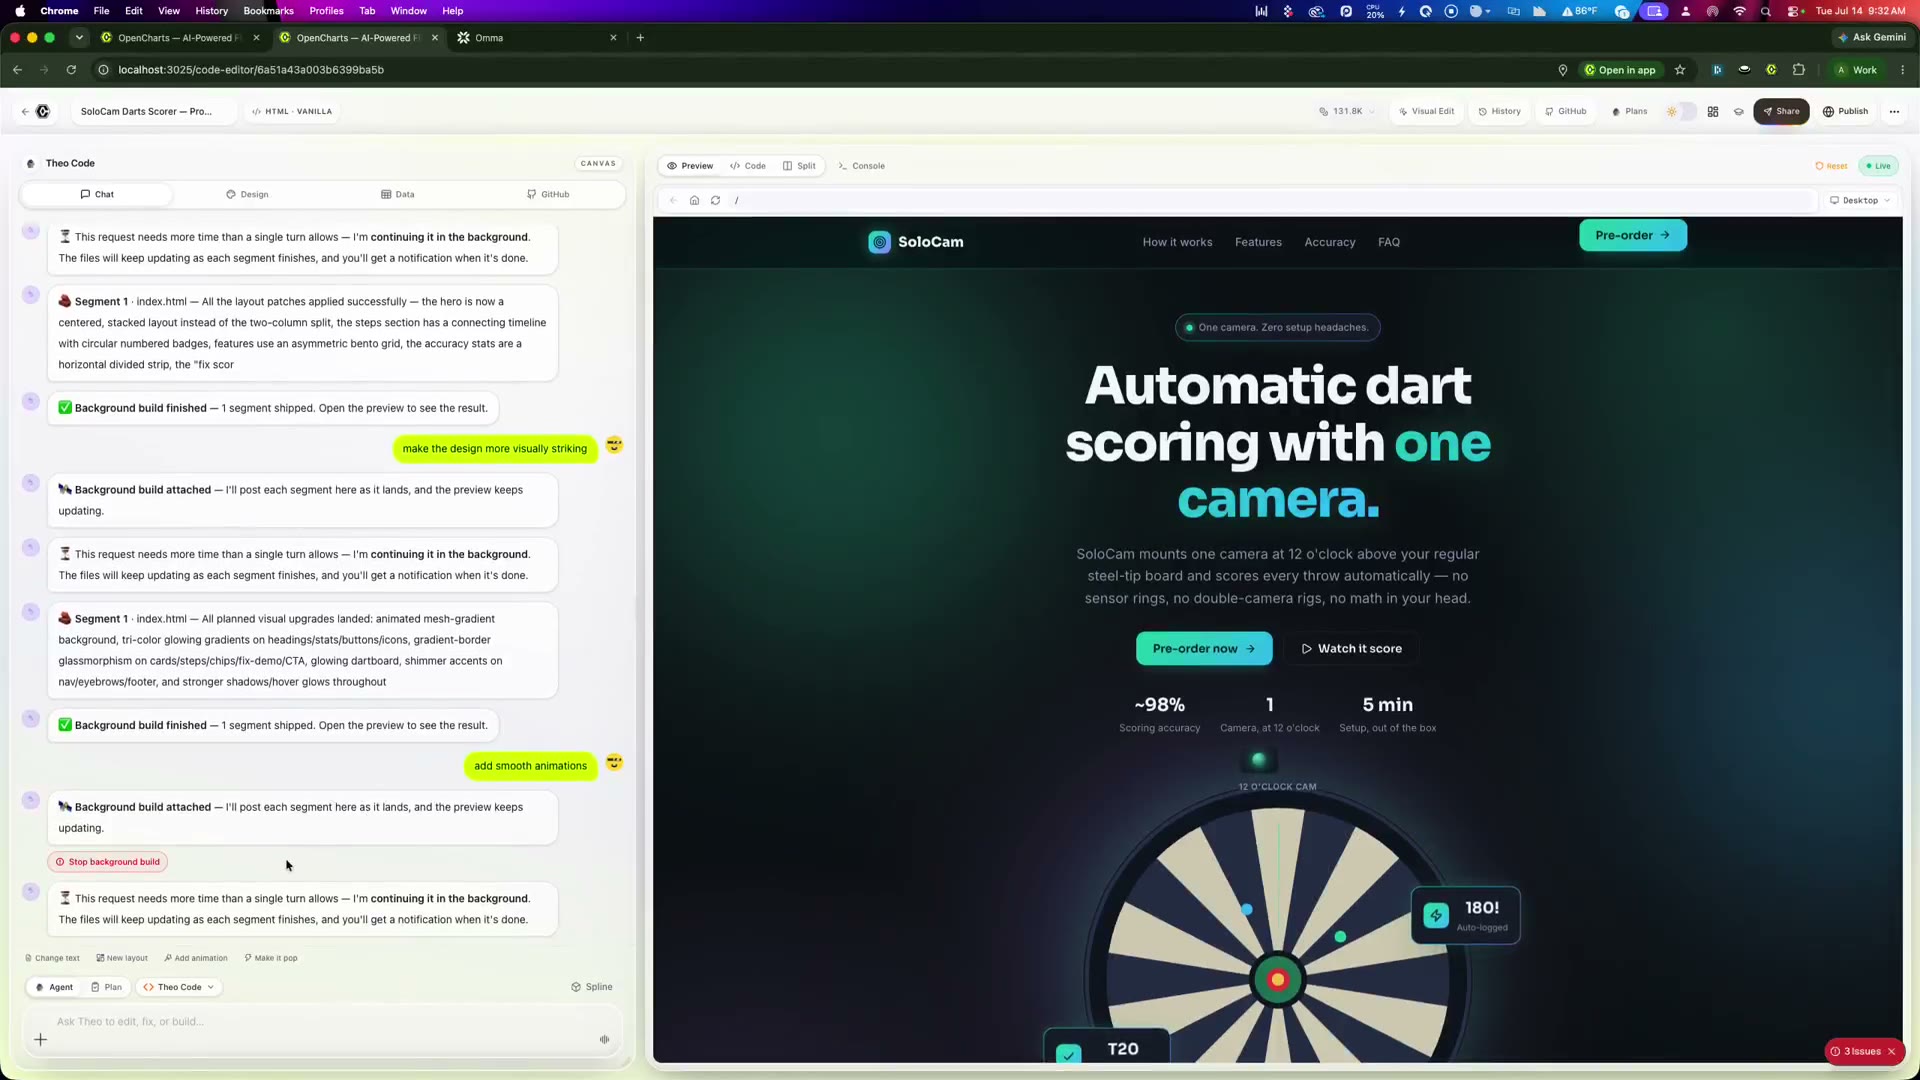Switch to the Chat tab
This screenshot has width=1920, height=1080.
pyautogui.click(x=97, y=195)
